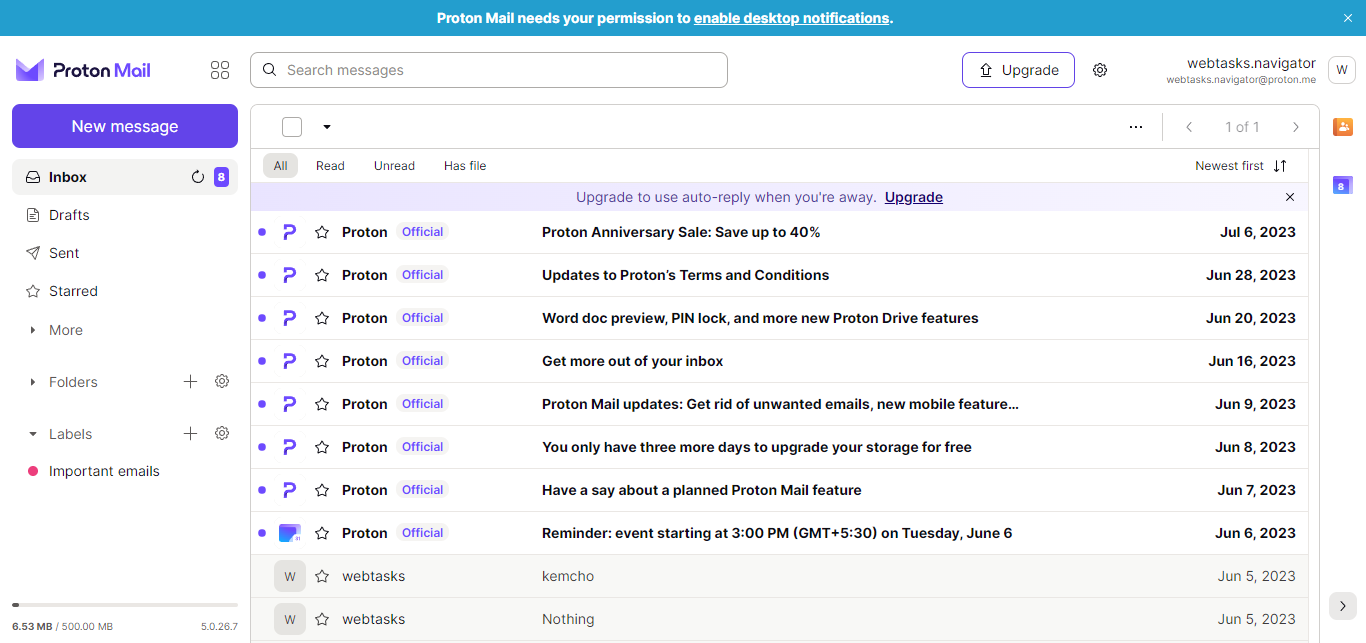Screen dimensions: 1366x643
Task: Open label settings gear icon
Action: click(x=222, y=433)
